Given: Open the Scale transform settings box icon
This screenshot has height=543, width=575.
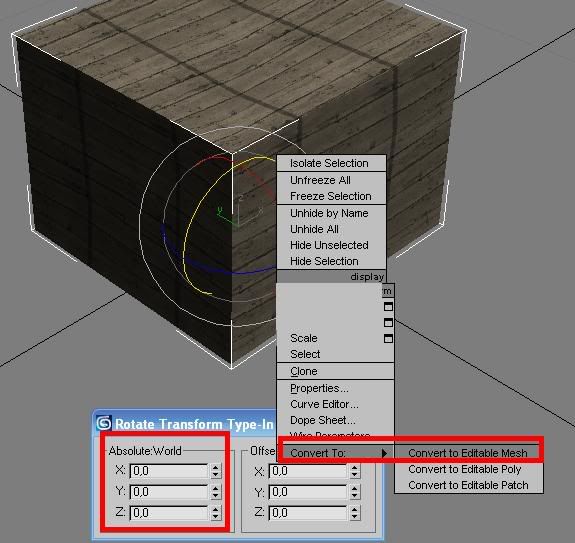Looking at the screenshot, I should tap(388, 338).
